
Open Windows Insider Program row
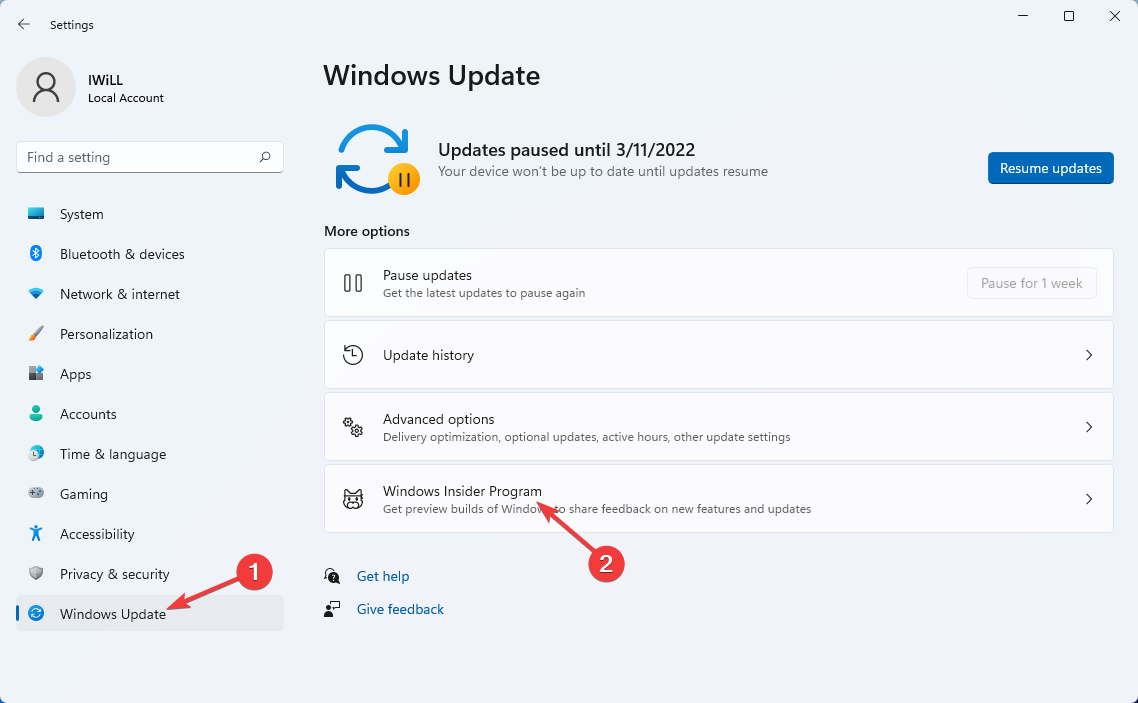(719, 498)
